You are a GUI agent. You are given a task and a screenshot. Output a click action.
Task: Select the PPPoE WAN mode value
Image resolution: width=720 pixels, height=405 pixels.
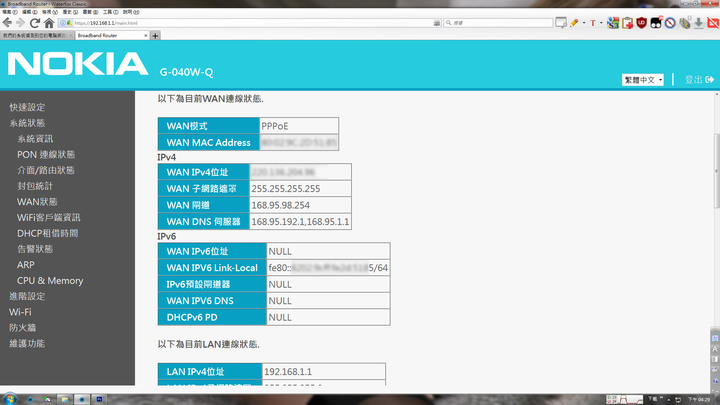pos(275,126)
